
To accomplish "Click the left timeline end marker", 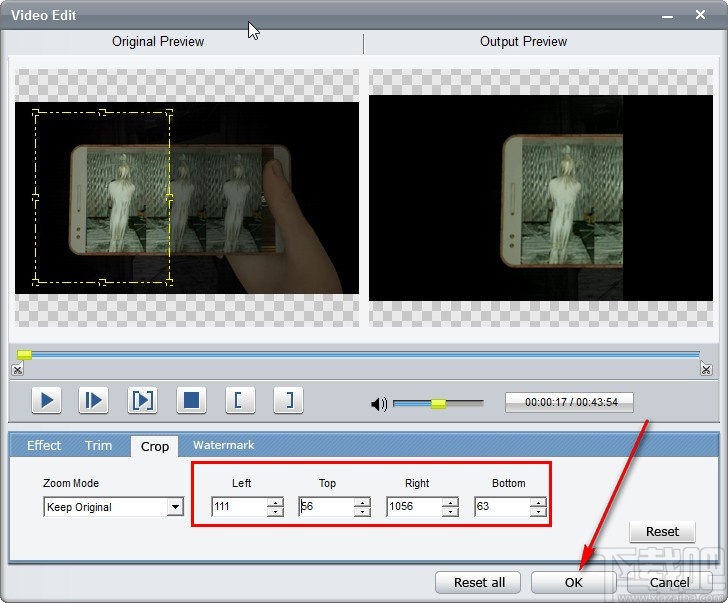I will 17,370.
